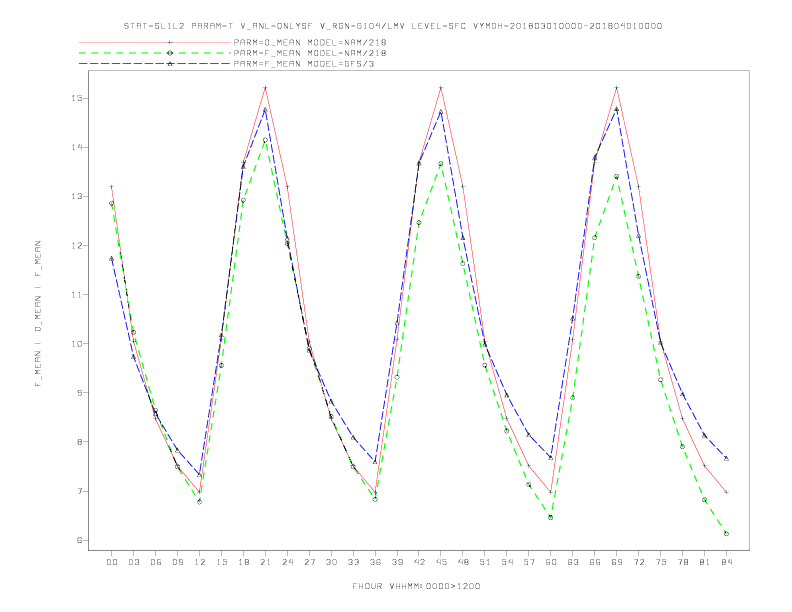Click y-axis tick label 7
The width and height of the screenshot is (792, 612).
(80, 491)
